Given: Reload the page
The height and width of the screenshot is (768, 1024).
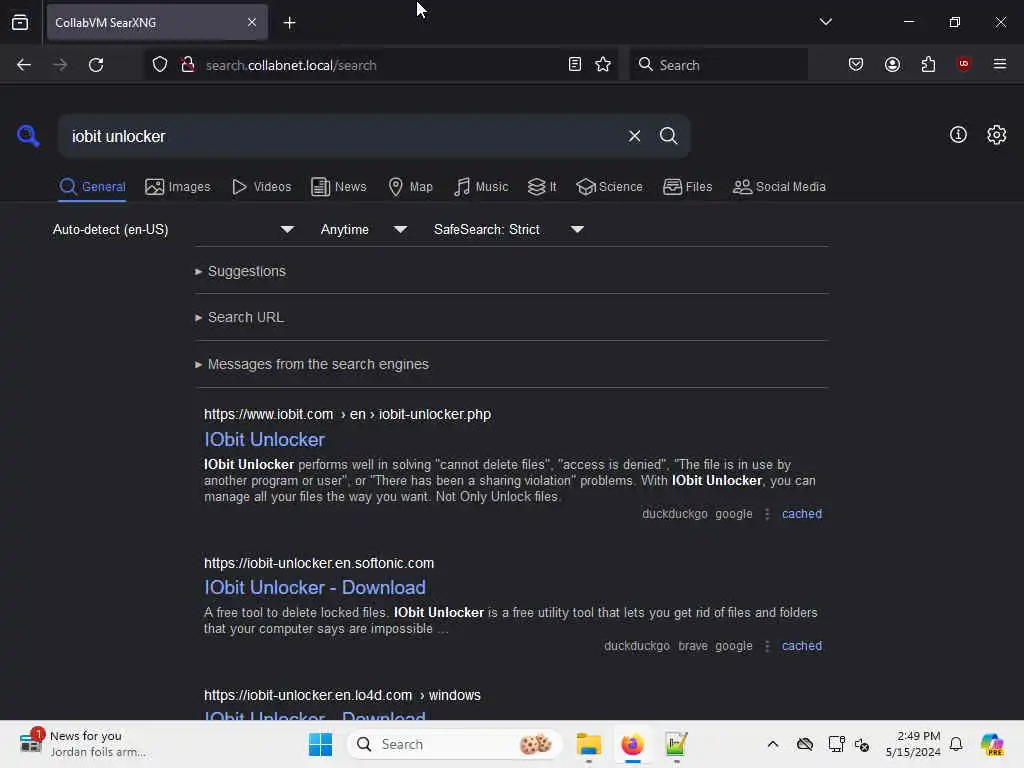Looking at the screenshot, I should point(96,65).
